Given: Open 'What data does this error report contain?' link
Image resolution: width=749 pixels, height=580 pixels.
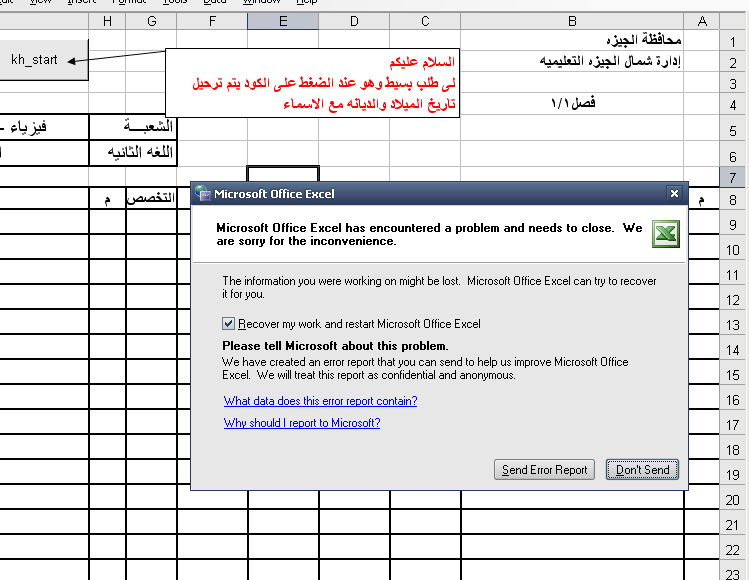Looking at the screenshot, I should (320, 401).
